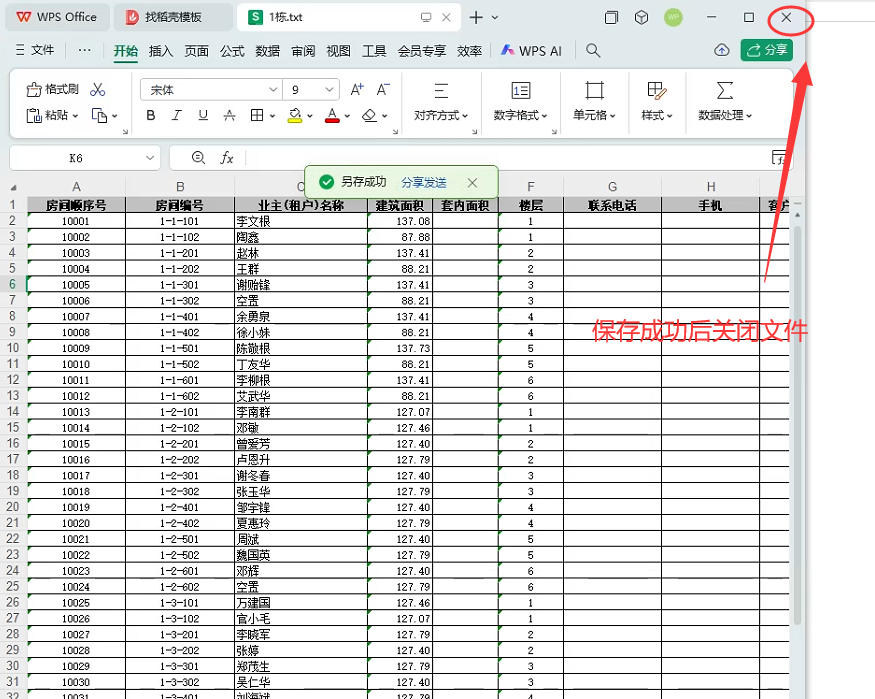Screen dimensions: 875x699
Task: Select the column F header
Action: click(x=531, y=187)
